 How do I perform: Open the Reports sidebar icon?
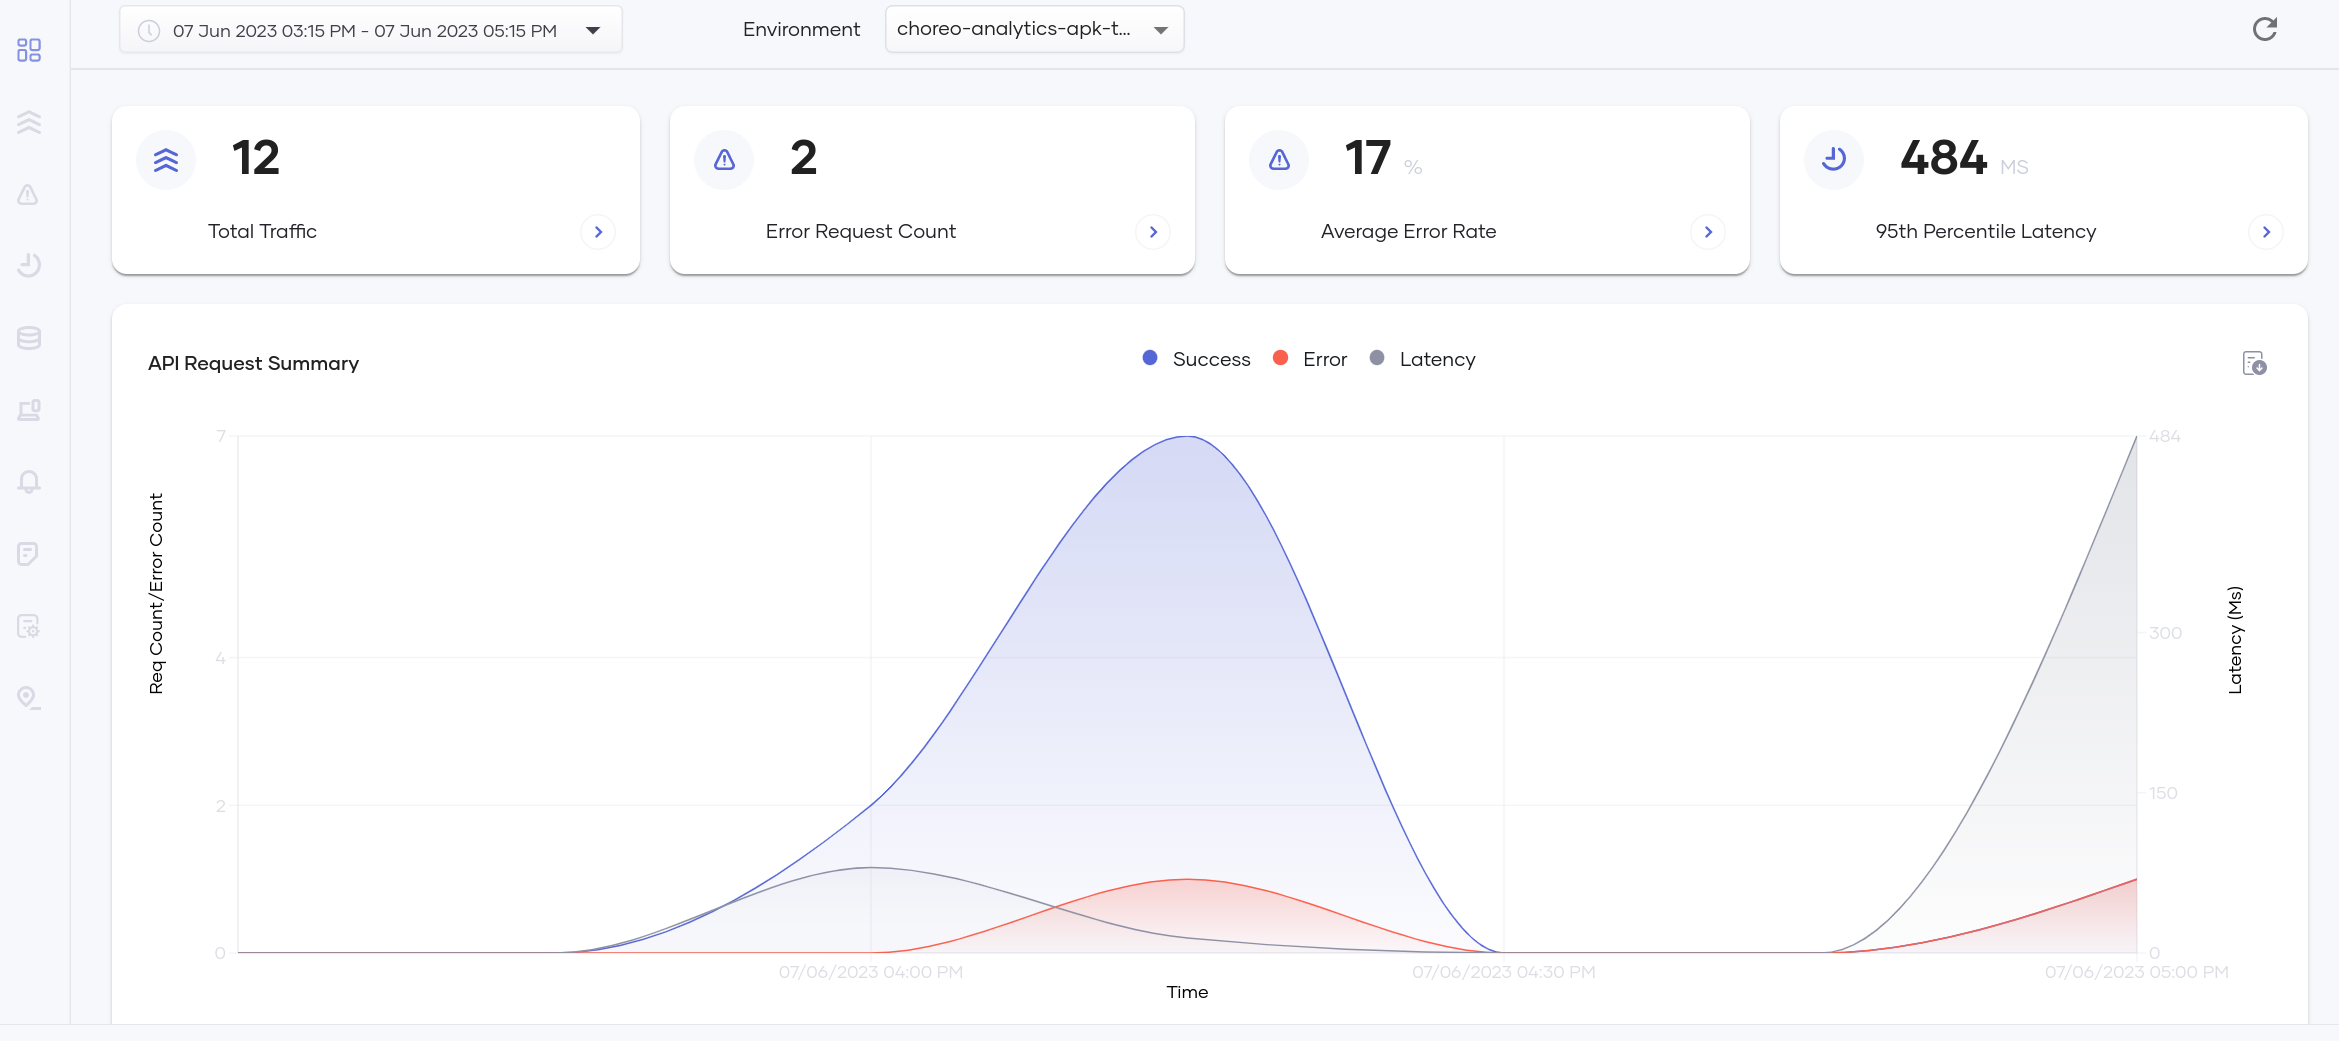click(29, 554)
